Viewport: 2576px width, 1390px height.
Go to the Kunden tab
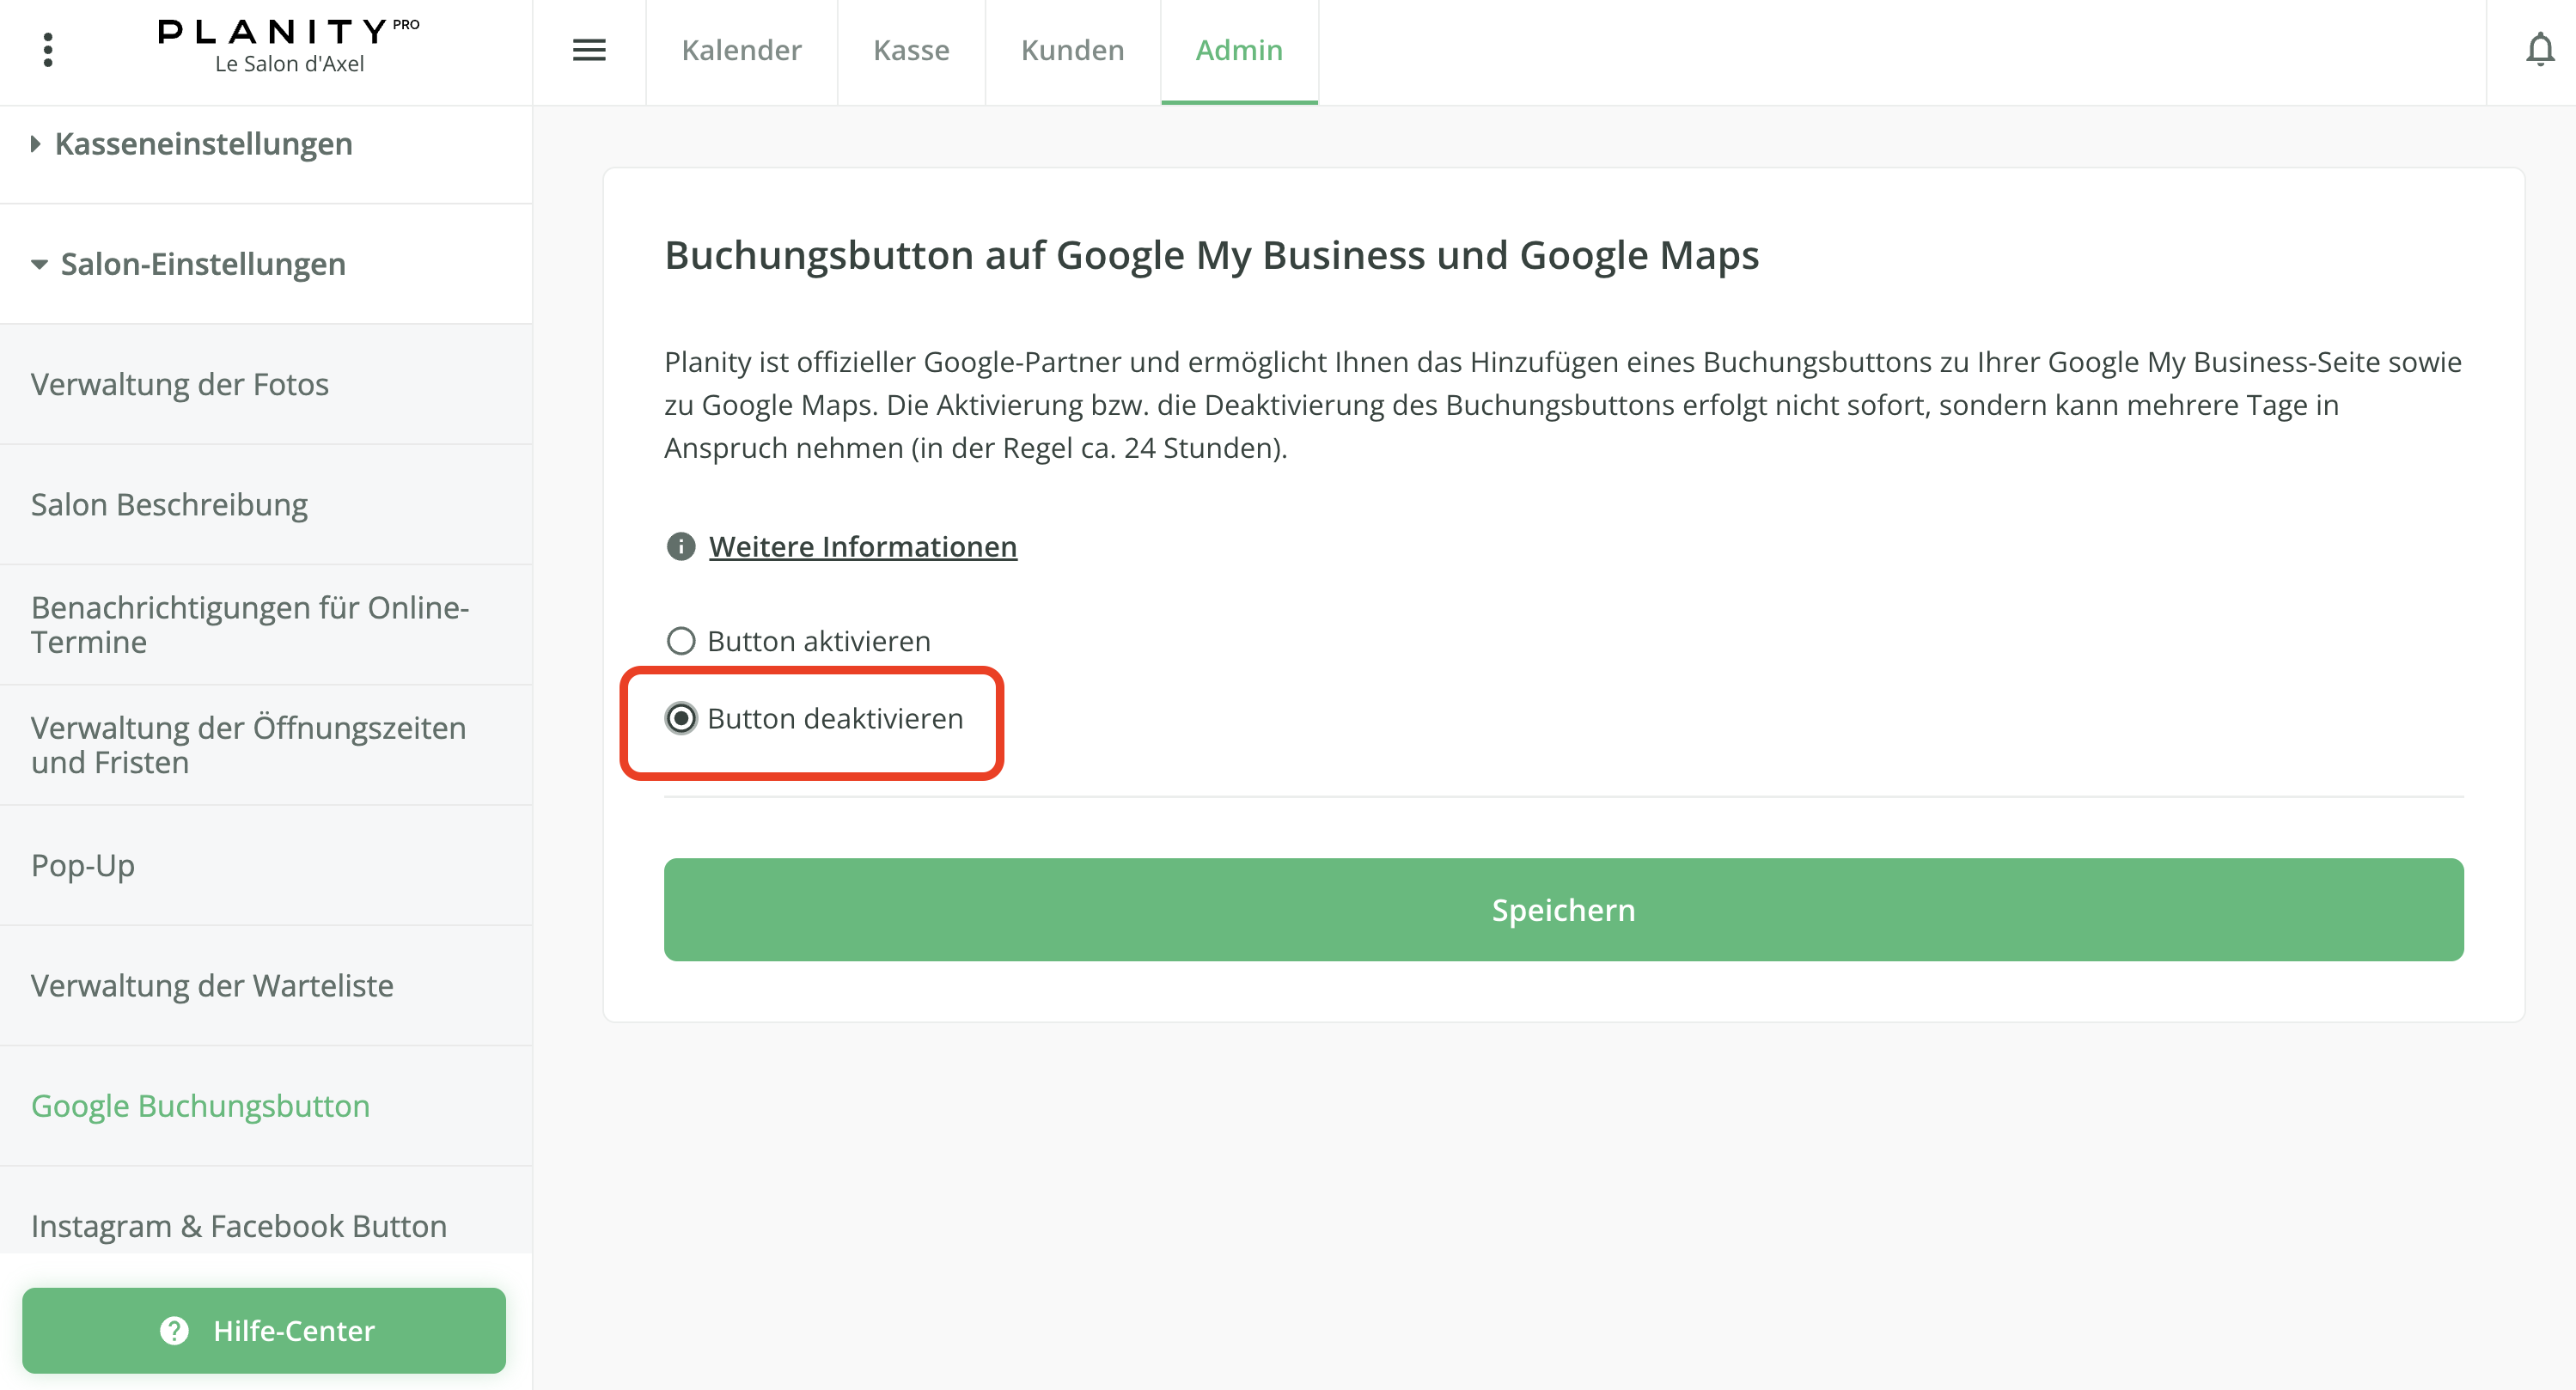(1072, 50)
